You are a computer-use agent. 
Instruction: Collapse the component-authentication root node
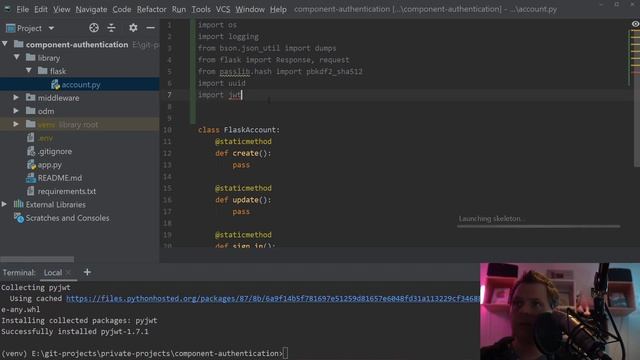[5, 44]
